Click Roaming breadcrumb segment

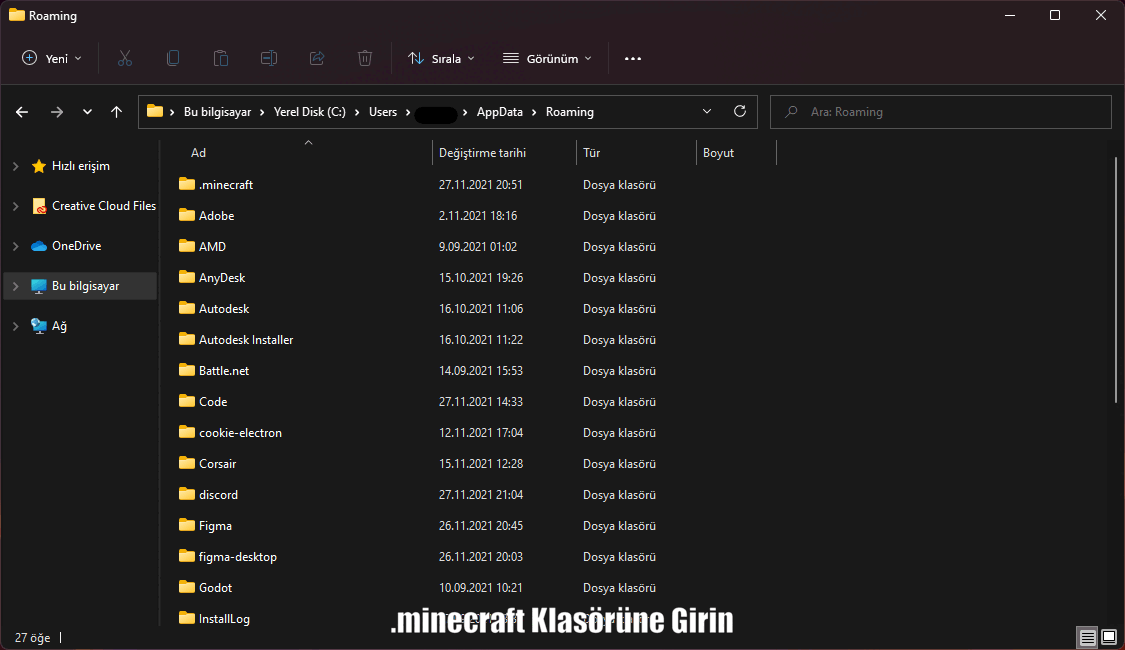[x=570, y=112]
